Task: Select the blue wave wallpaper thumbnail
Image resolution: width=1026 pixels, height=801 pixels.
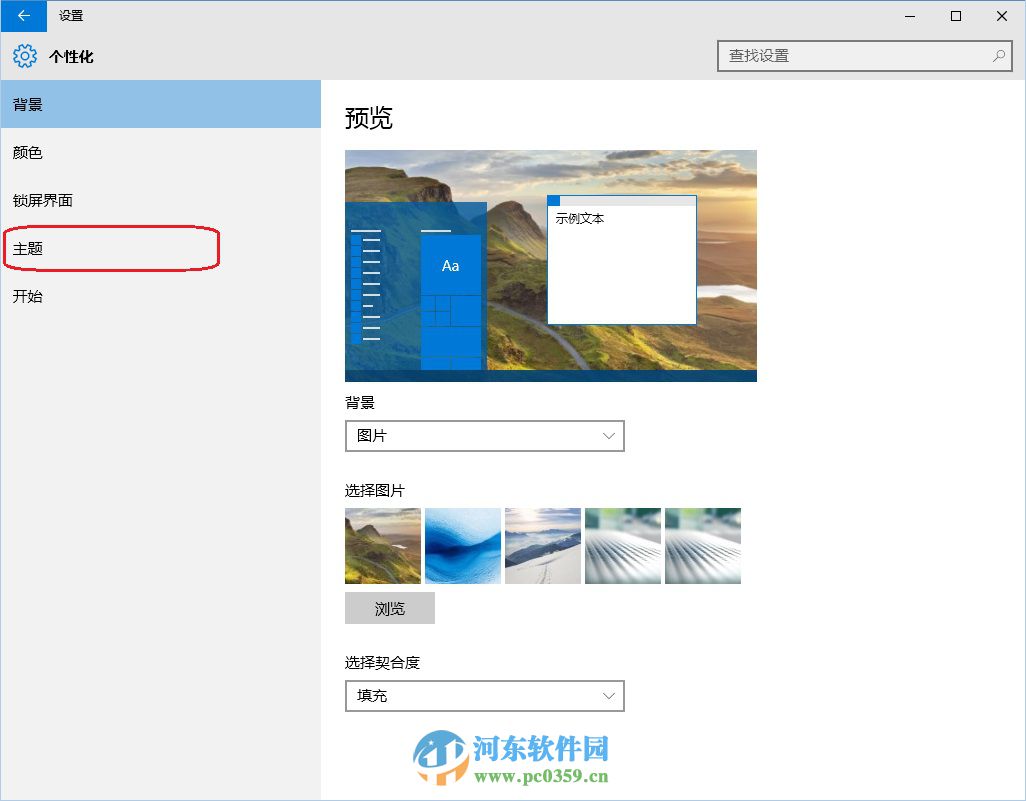Action: click(x=462, y=545)
